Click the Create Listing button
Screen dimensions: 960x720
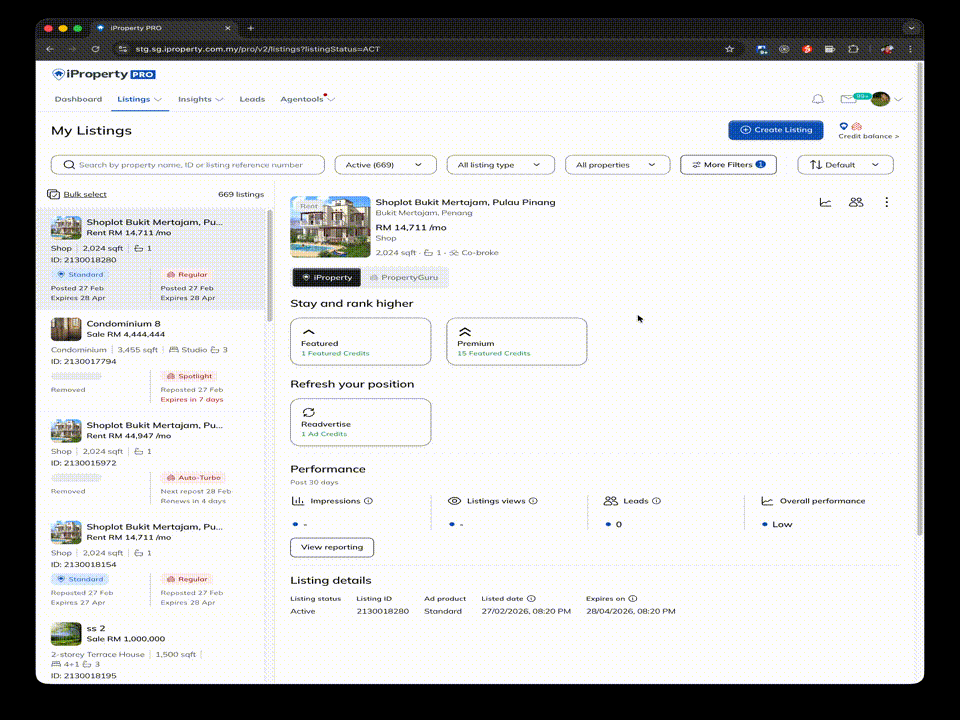[776, 130]
